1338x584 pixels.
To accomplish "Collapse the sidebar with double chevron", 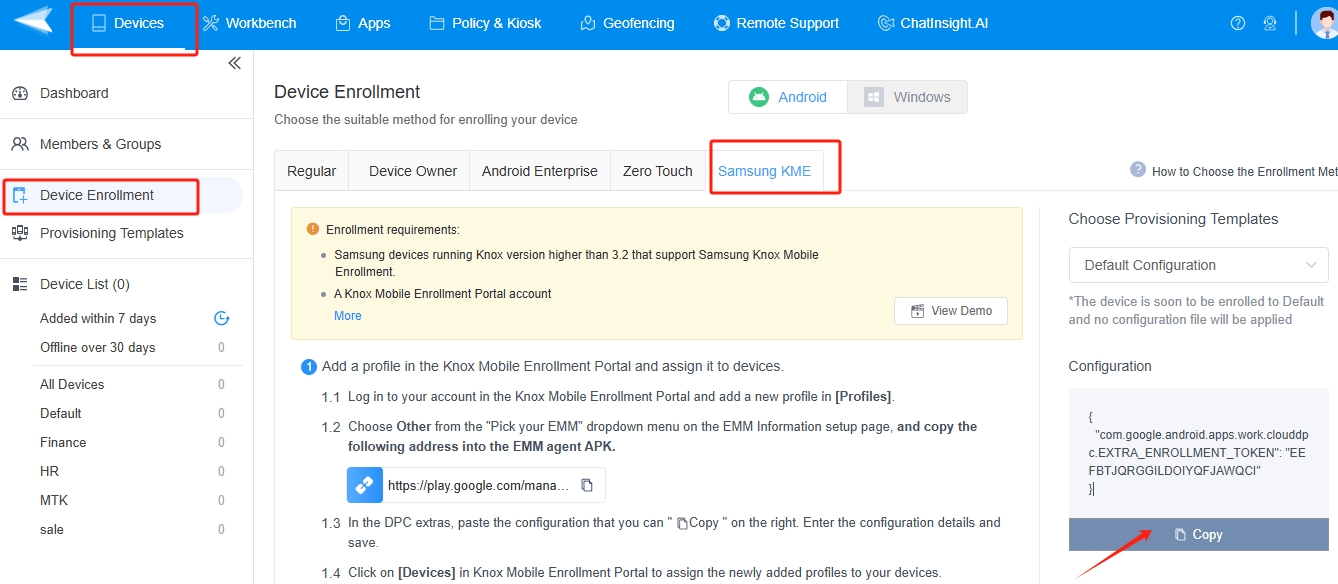I will [234, 63].
